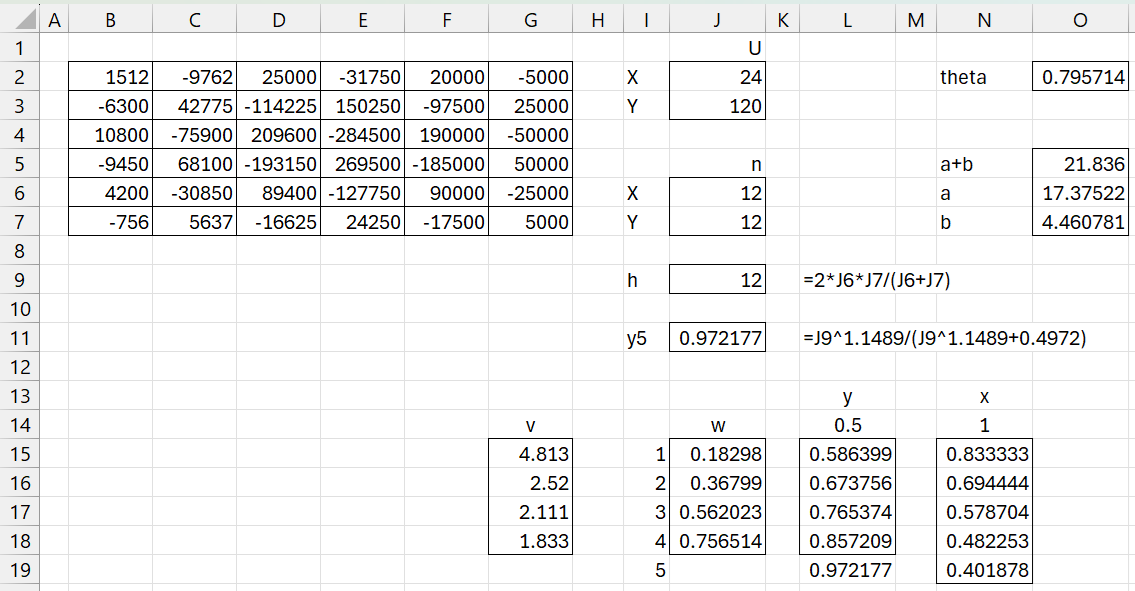Click the Select All corner triangle
Screen dimensions: 1135x591
[19, 18]
